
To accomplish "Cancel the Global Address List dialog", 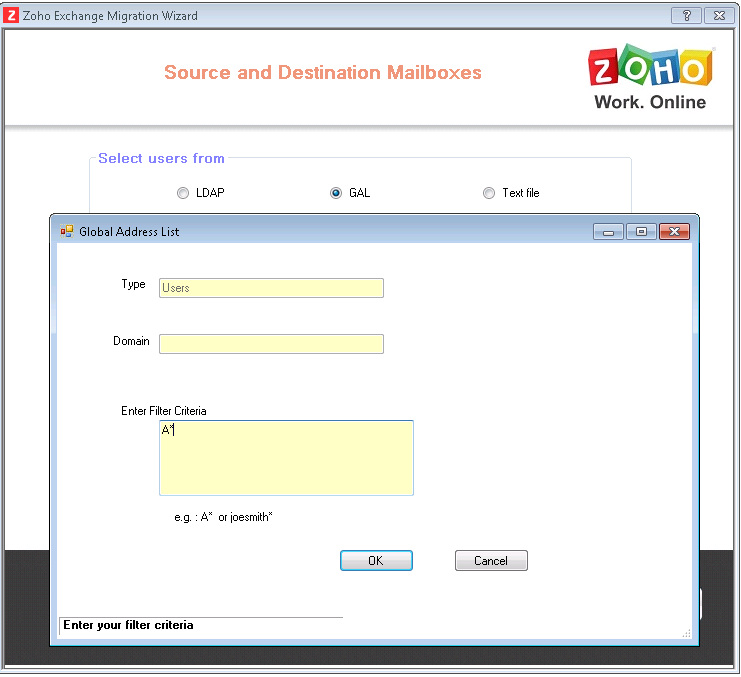I will pos(491,560).
